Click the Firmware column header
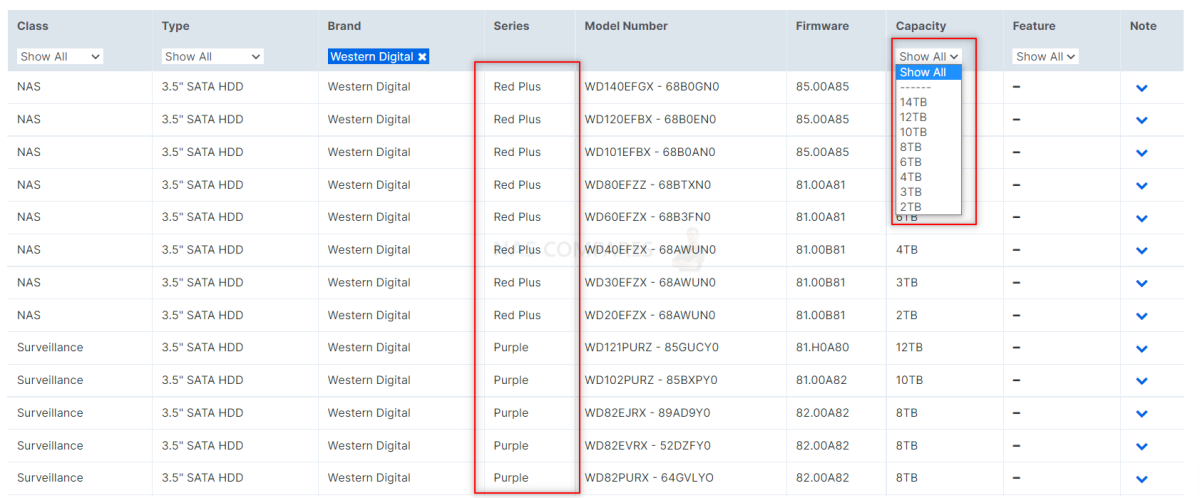 [x=822, y=26]
